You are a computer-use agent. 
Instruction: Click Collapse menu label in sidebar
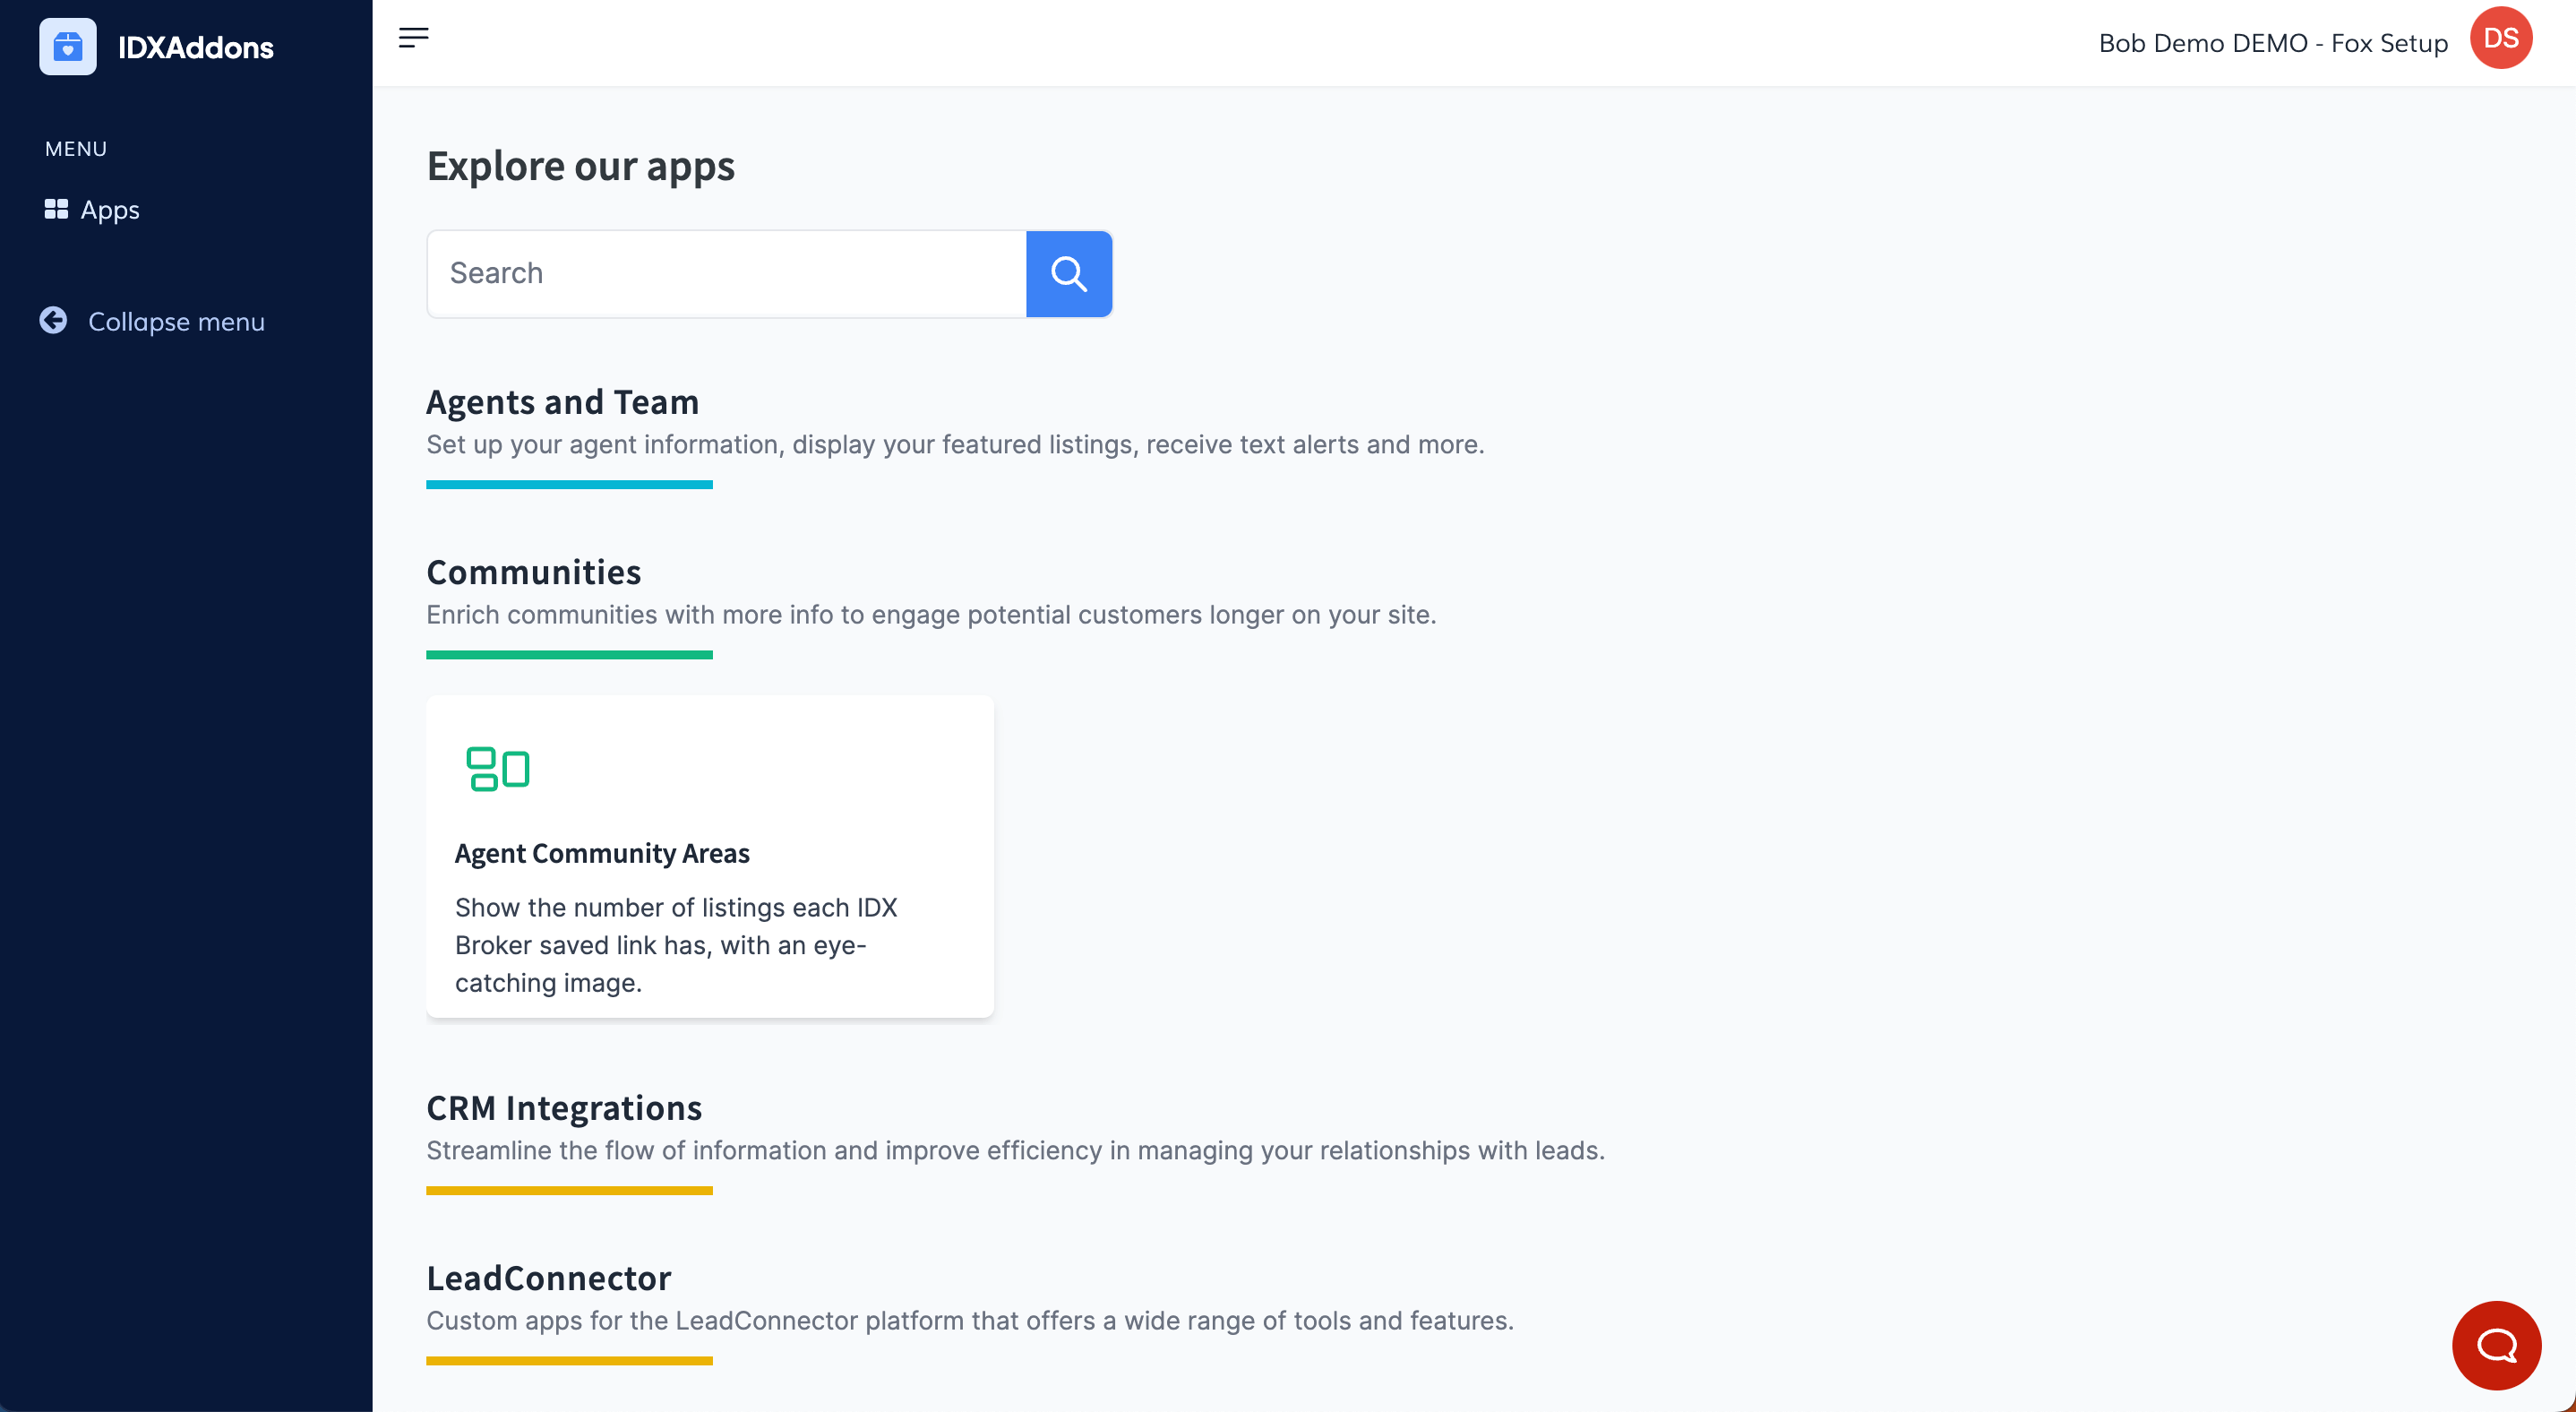(176, 322)
